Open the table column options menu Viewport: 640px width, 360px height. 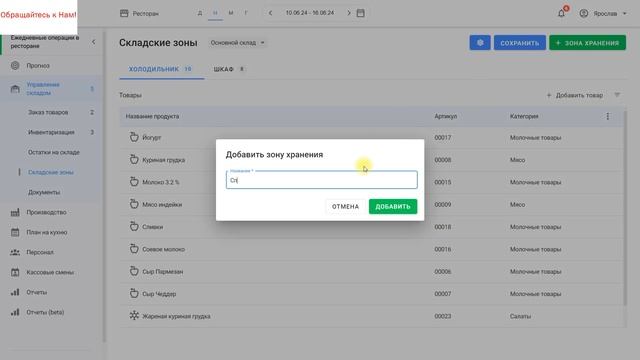[608, 116]
